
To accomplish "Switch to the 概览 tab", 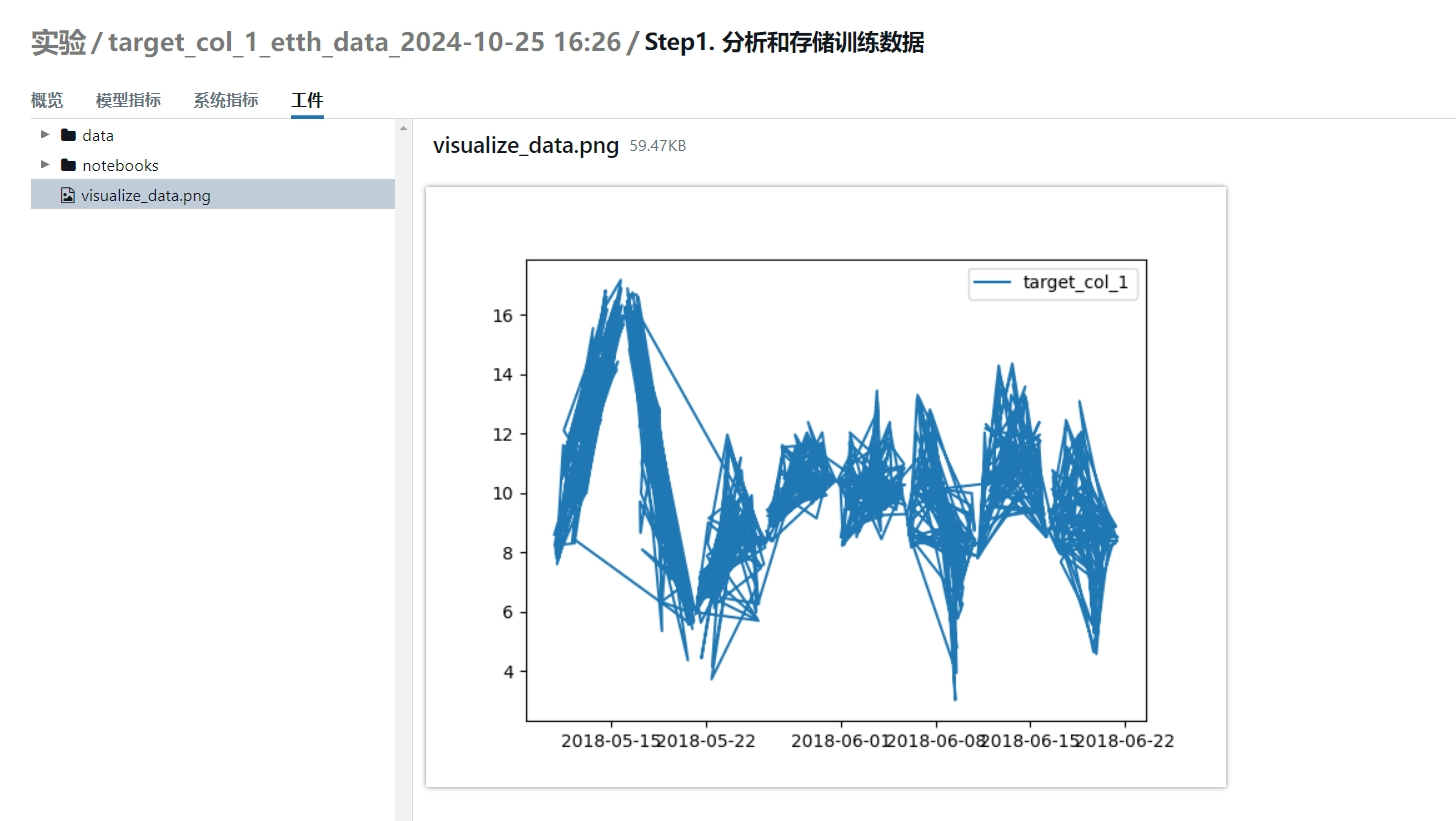I will click(x=47, y=100).
